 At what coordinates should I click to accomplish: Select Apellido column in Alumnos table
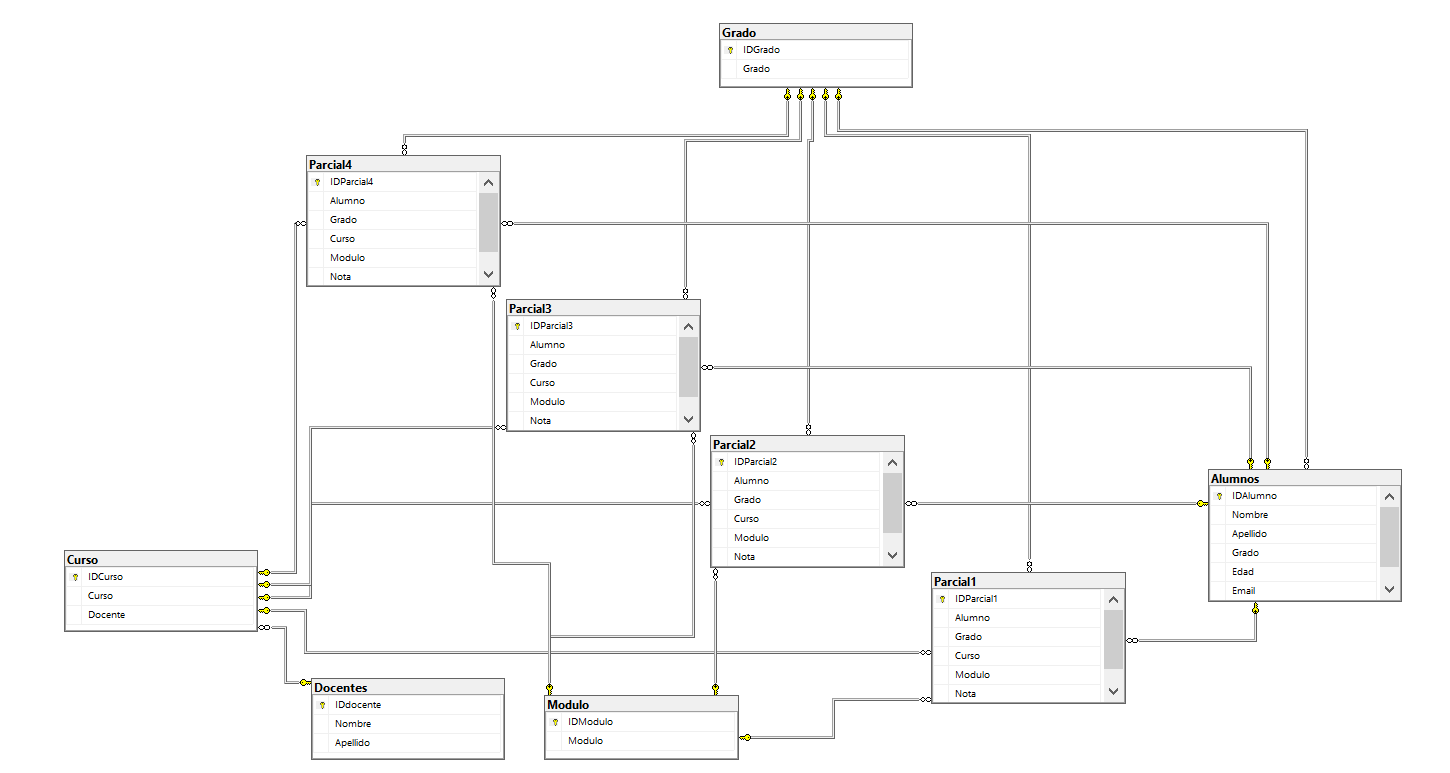[1295, 534]
